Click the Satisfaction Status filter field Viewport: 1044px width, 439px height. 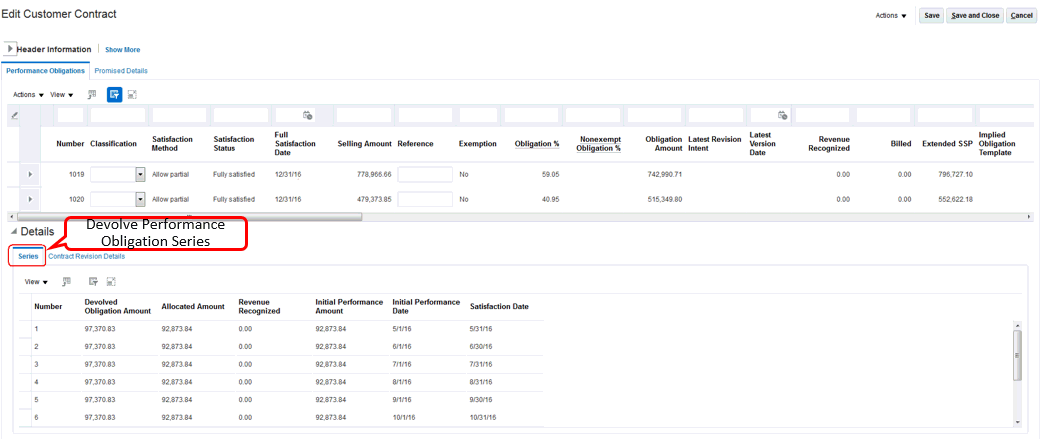(240, 115)
